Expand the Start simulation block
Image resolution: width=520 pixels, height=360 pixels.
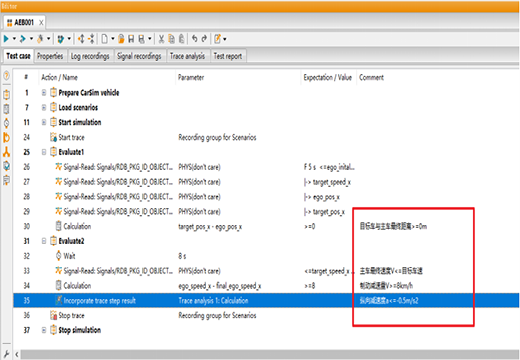[44, 122]
